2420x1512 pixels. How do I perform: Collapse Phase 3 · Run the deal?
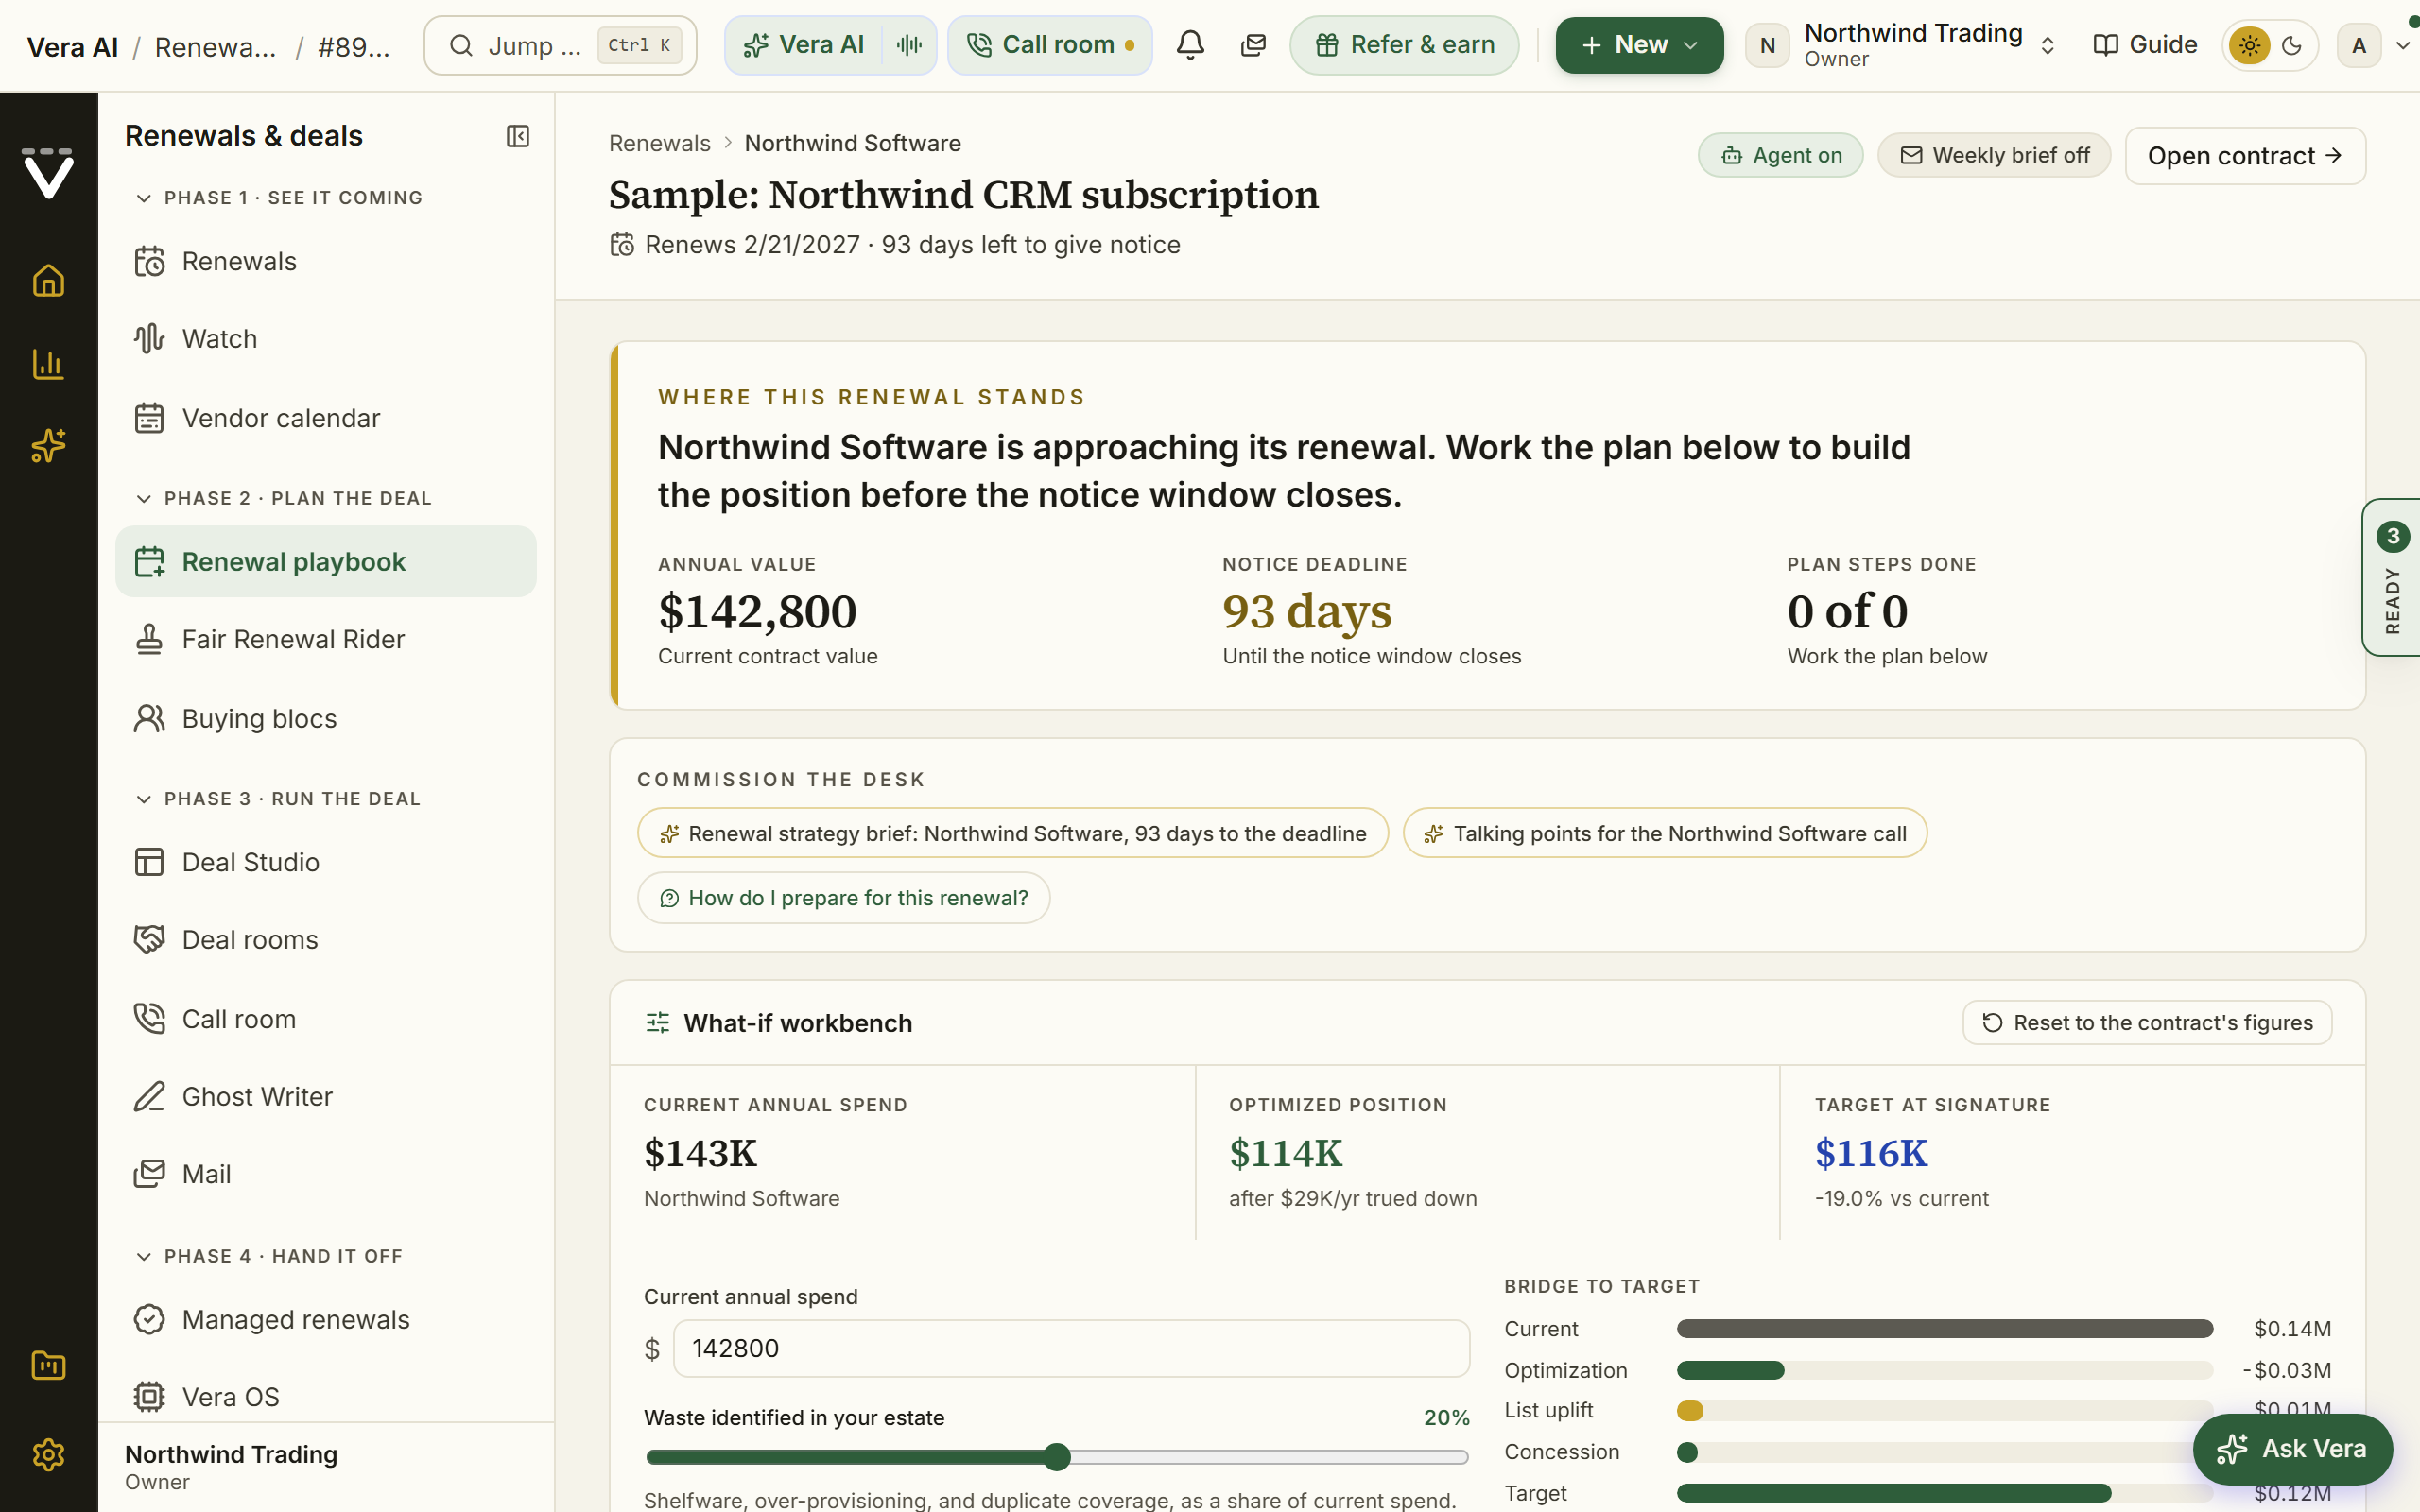(278, 799)
